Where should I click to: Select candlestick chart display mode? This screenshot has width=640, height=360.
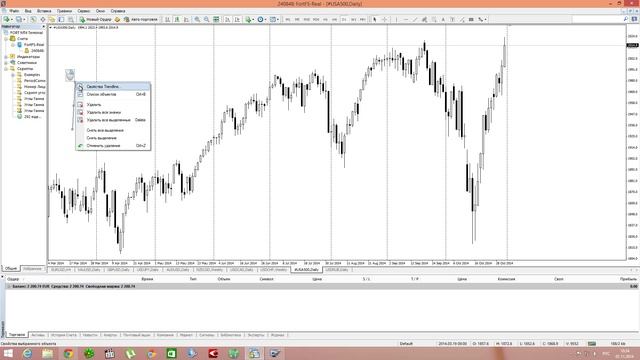point(177,19)
